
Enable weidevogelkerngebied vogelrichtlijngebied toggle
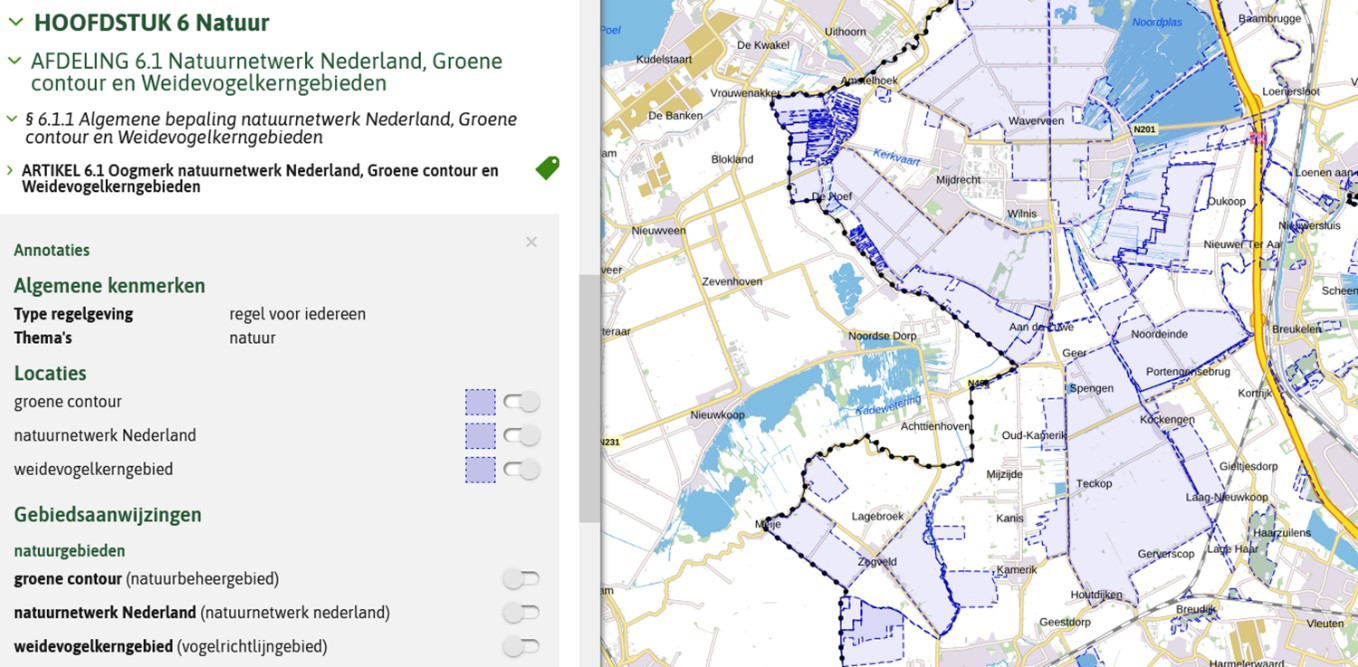click(521, 647)
